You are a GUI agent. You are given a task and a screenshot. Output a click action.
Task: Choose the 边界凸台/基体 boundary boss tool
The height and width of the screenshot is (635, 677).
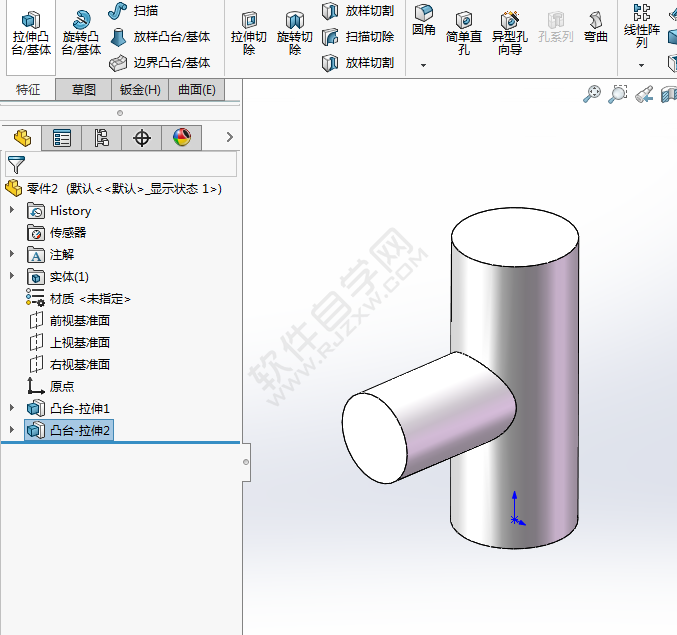[160, 63]
